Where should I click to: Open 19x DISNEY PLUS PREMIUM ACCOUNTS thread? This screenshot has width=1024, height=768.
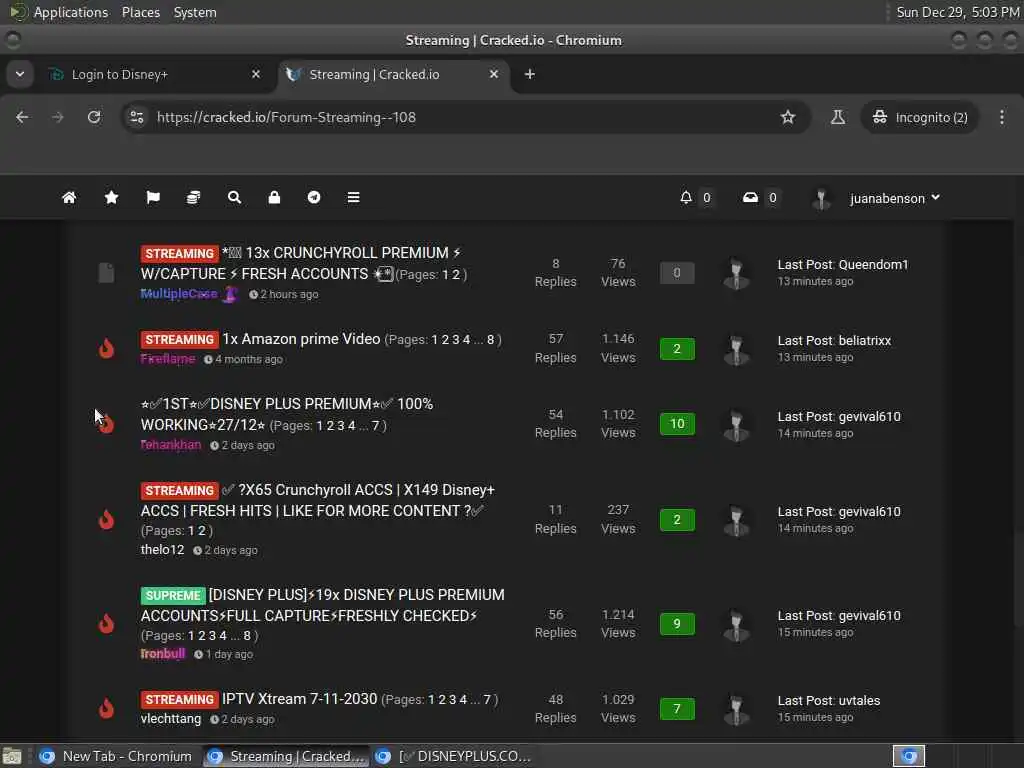(323, 605)
